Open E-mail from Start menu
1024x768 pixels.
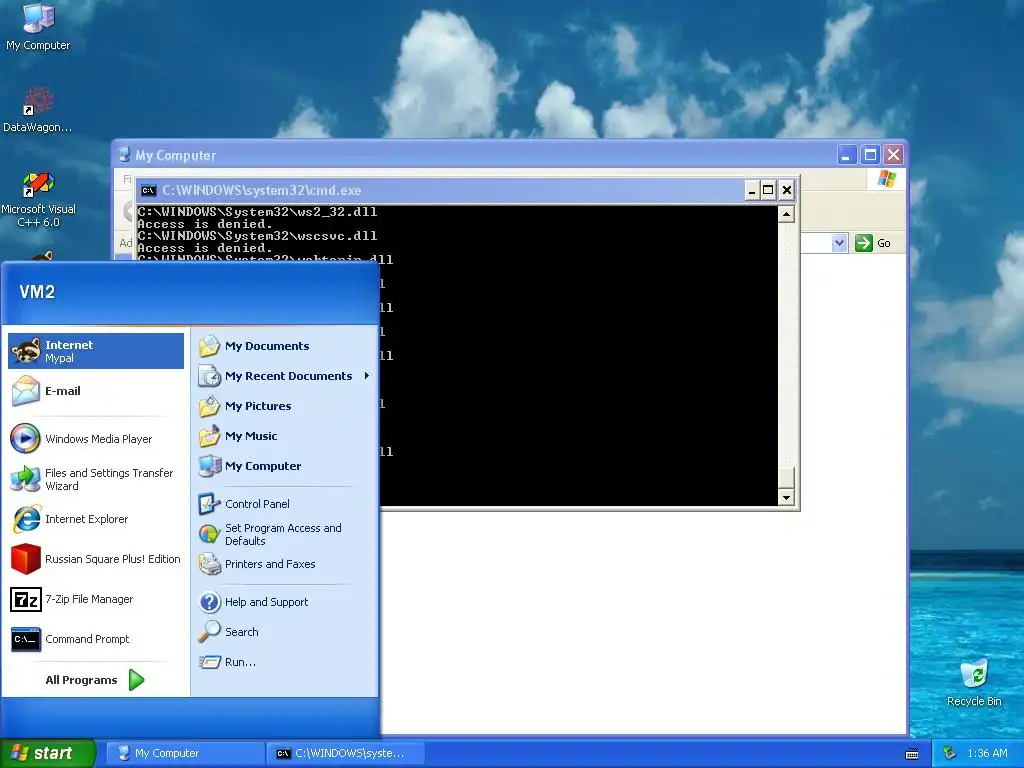coord(96,391)
